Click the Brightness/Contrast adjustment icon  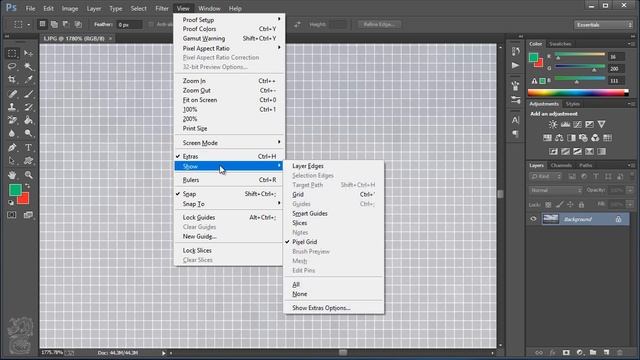(x=553, y=124)
